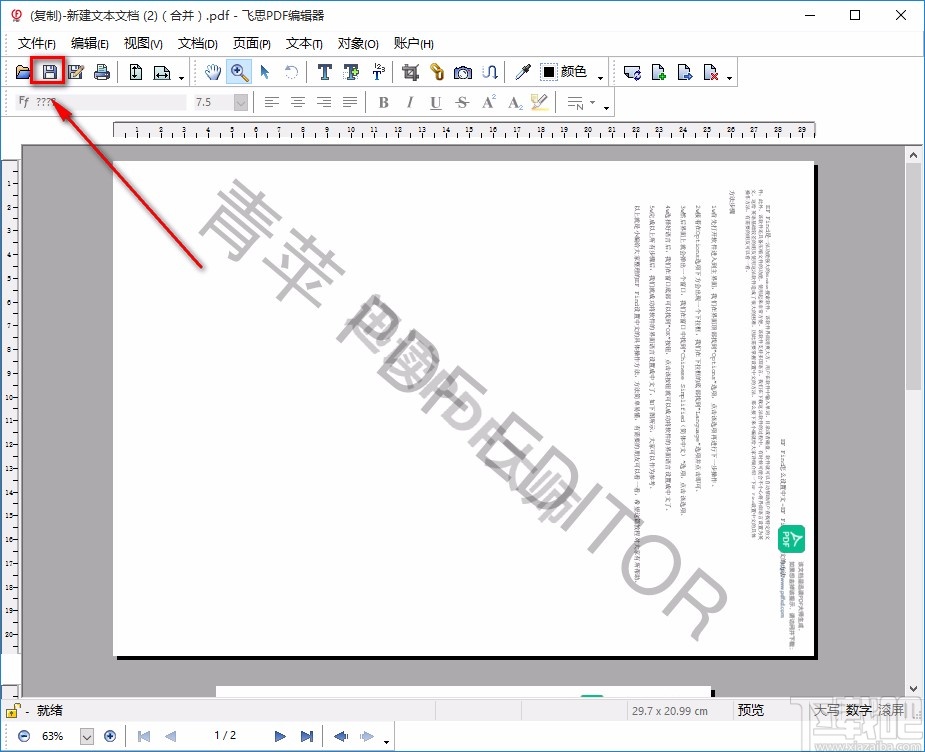Click the delete page icon with red X
This screenshot has height=752, width=925.
[x=711, y=72]
